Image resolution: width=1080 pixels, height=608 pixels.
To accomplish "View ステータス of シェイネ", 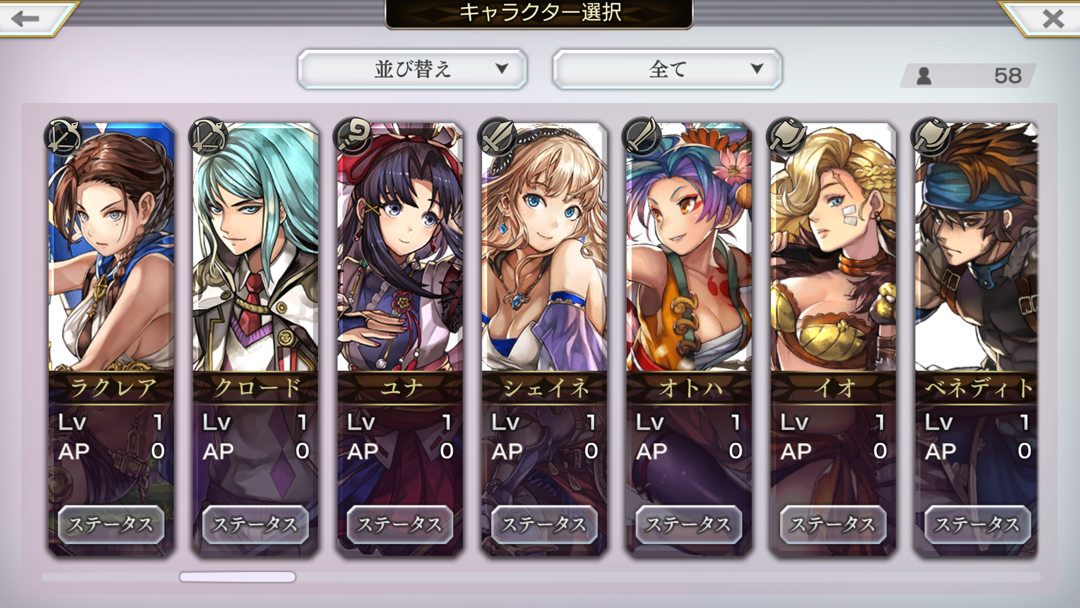I will (x=544, y=525).
